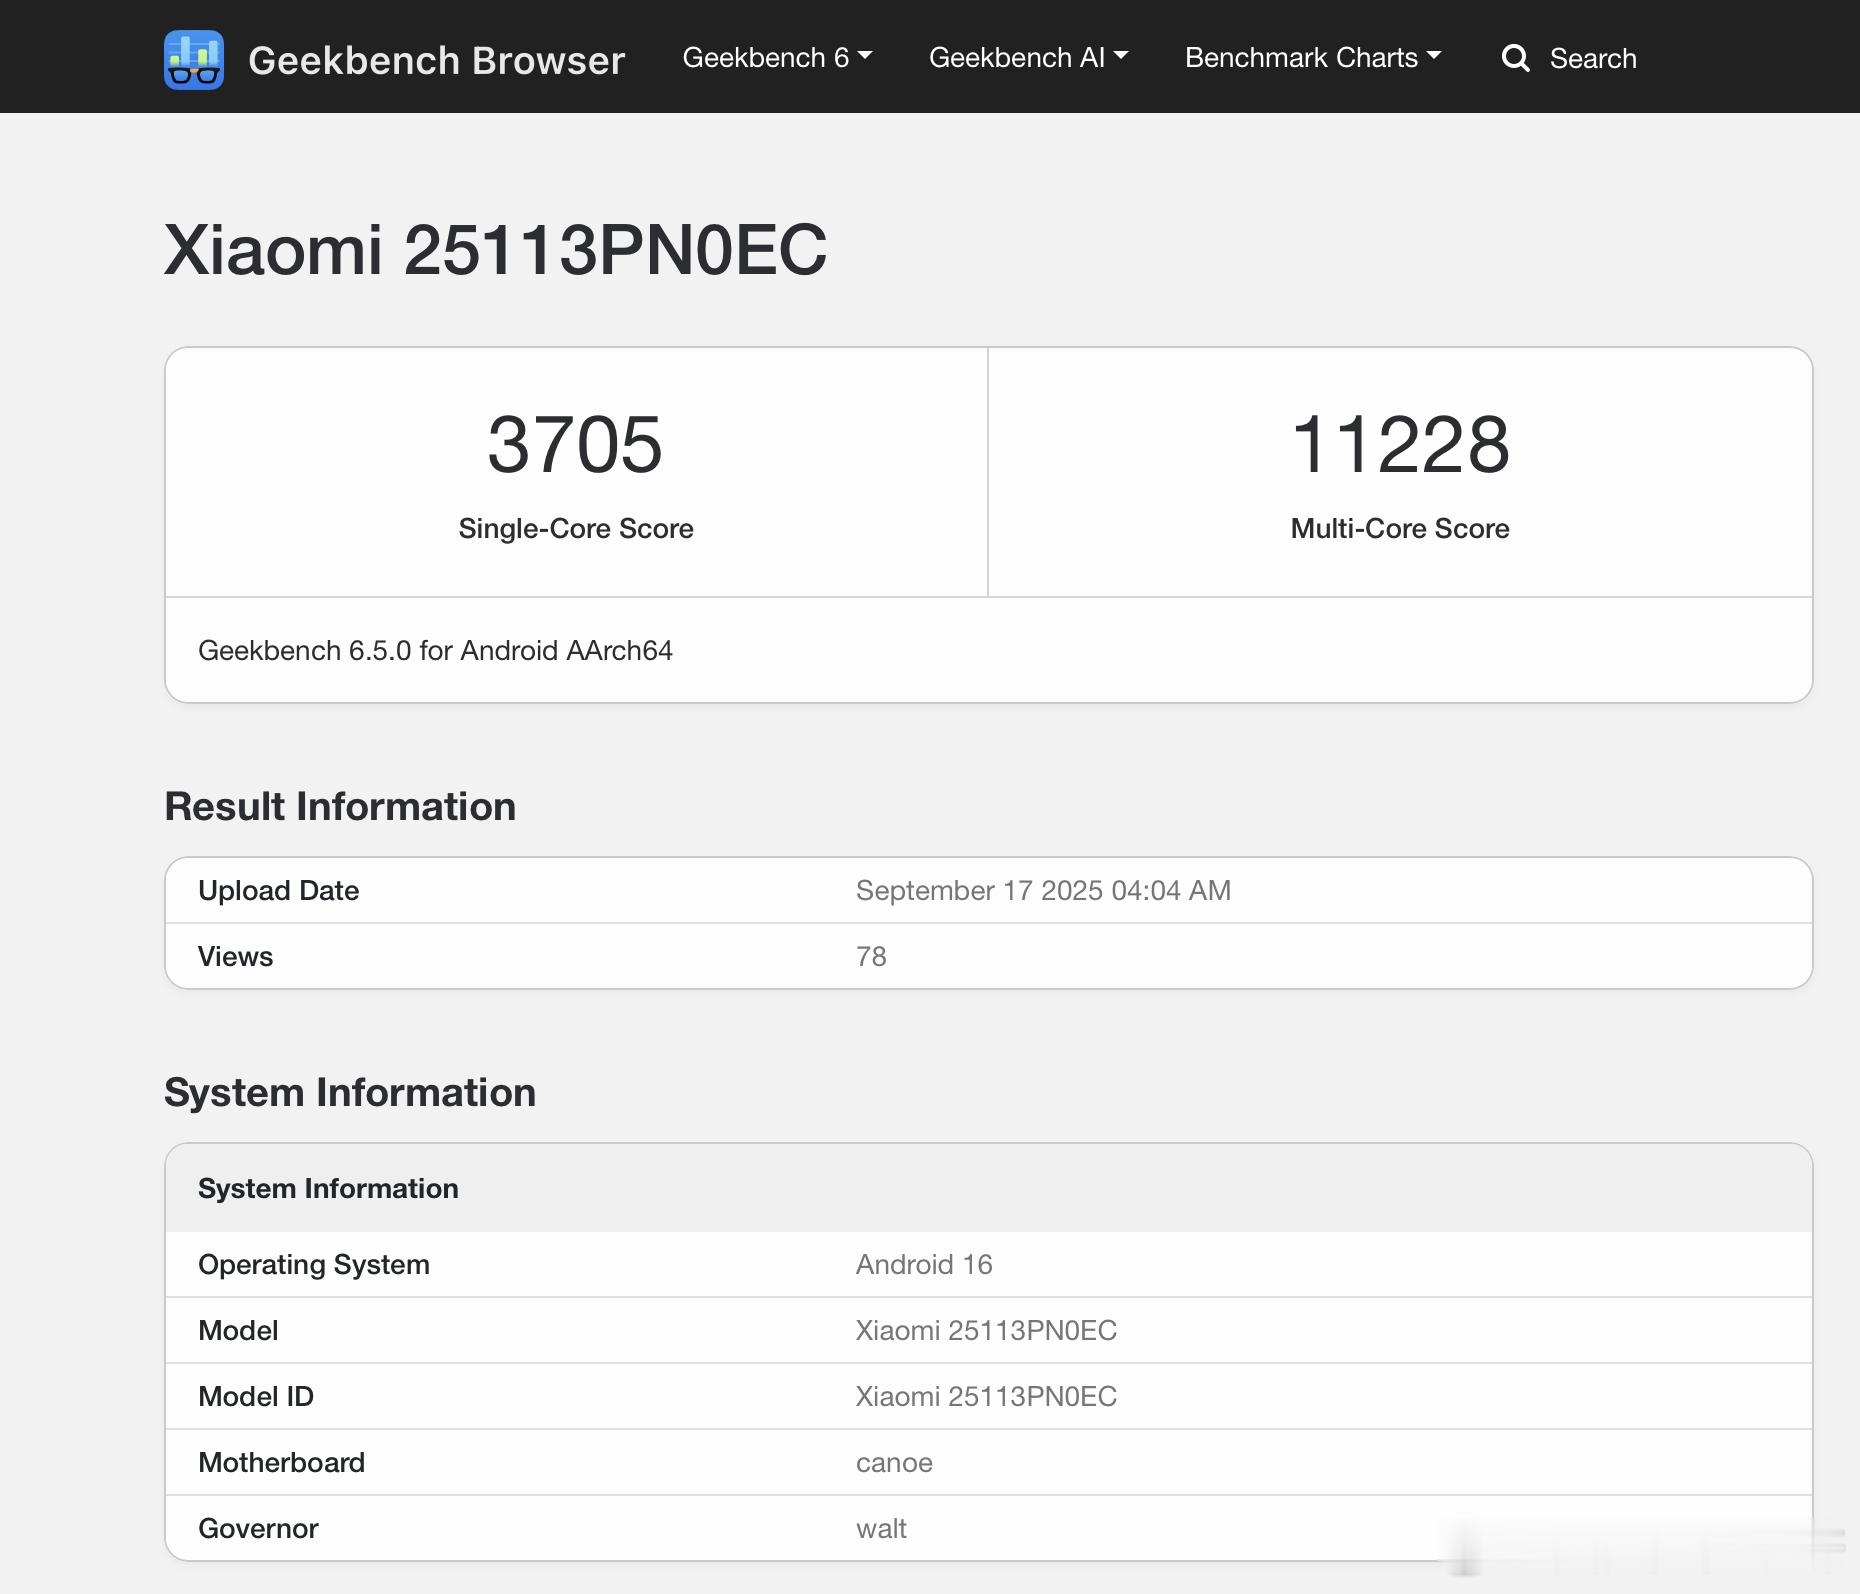
Task: Click the magnifying glass search icon
Action: point(1516,58)
